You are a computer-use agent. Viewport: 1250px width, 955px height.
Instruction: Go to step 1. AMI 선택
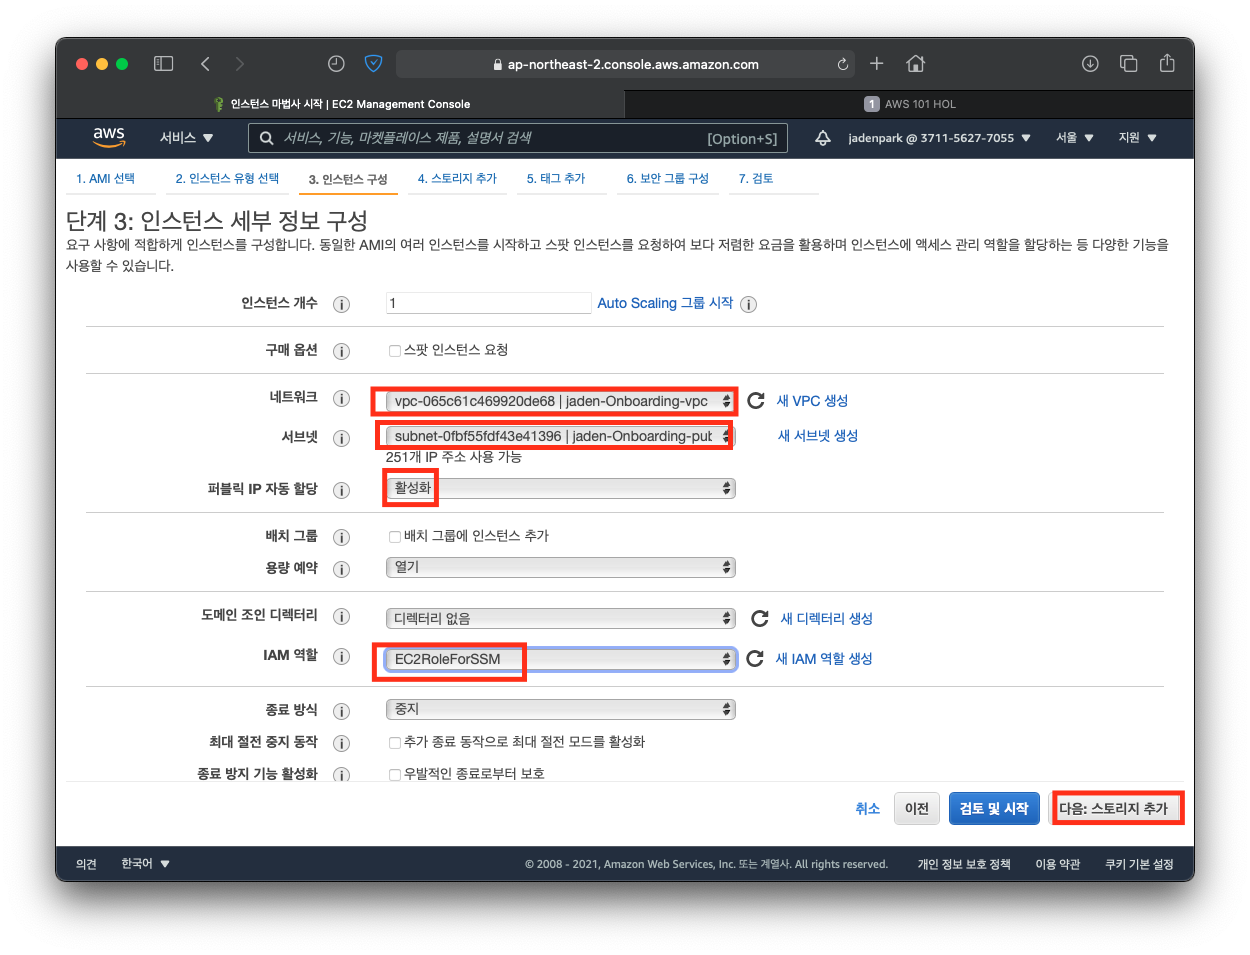click(105, 178)
